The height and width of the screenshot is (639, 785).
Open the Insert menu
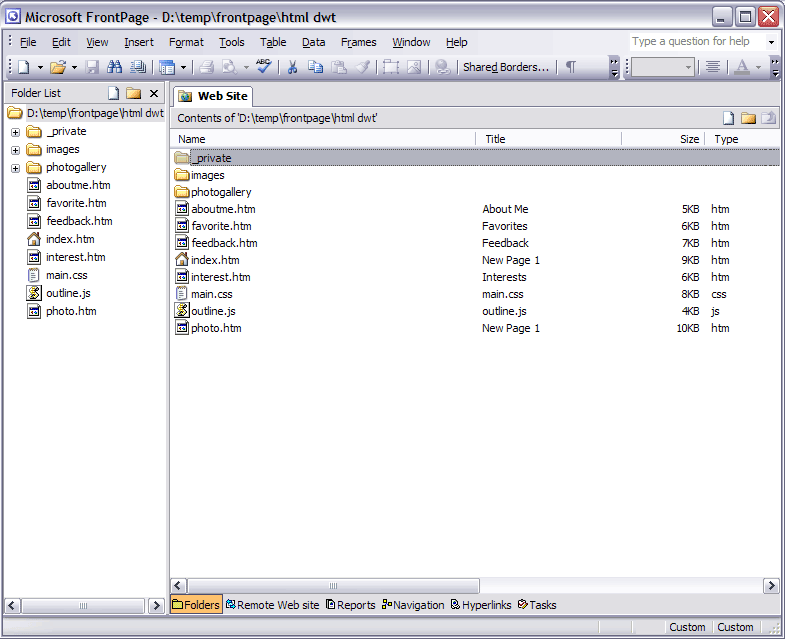pyautogui.click(x=139, y=43)
